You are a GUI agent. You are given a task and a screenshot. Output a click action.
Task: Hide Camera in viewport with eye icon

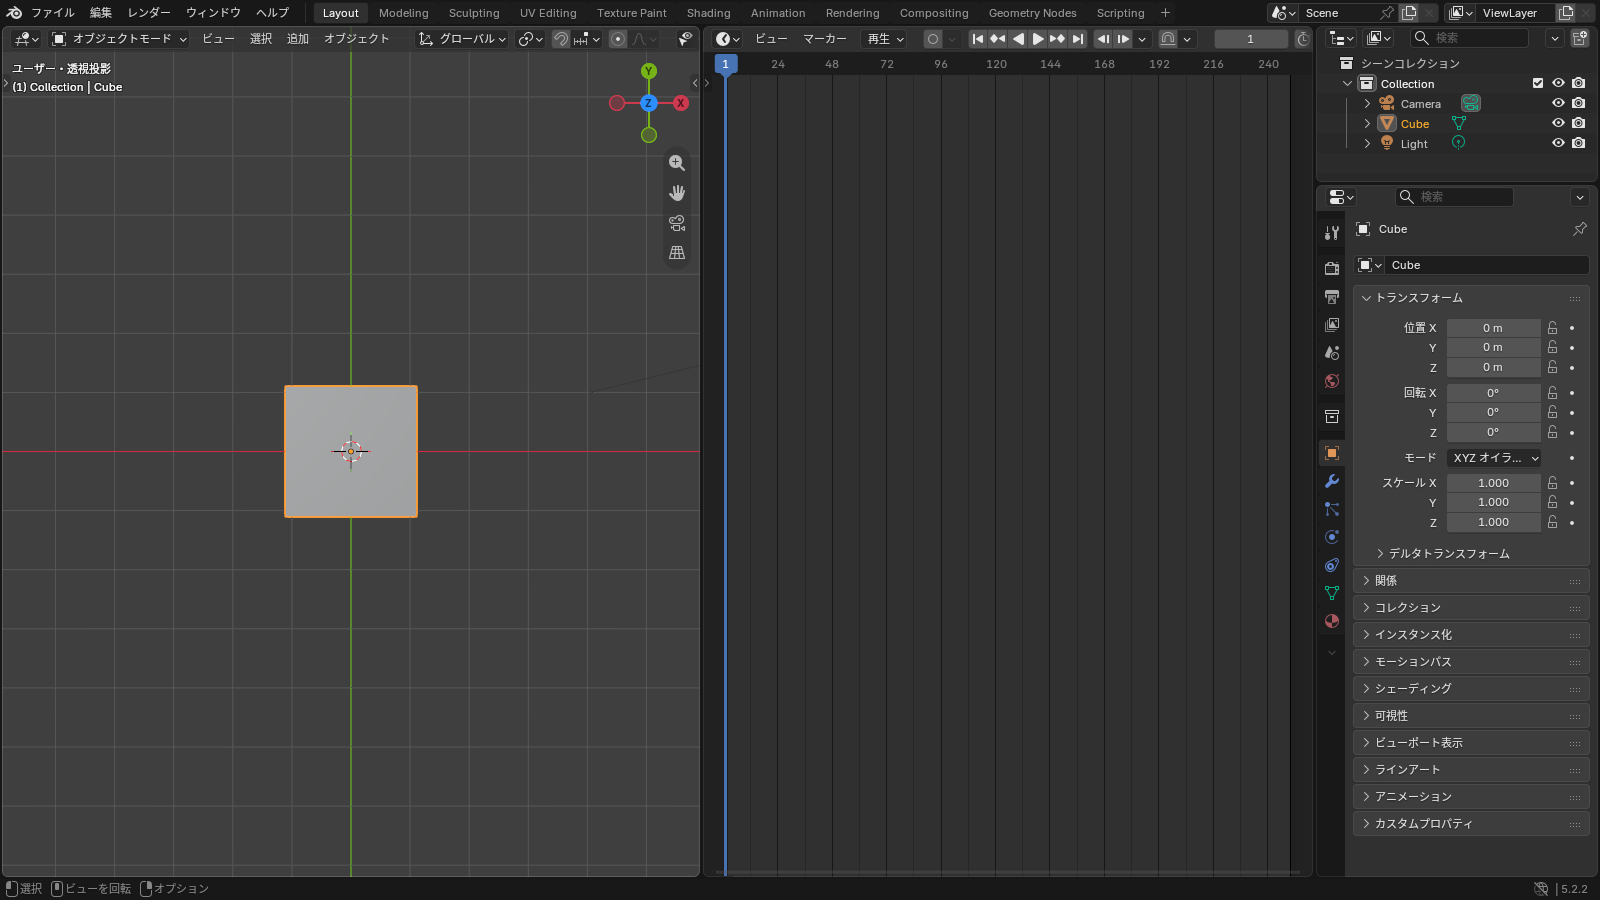(1558, 104)
